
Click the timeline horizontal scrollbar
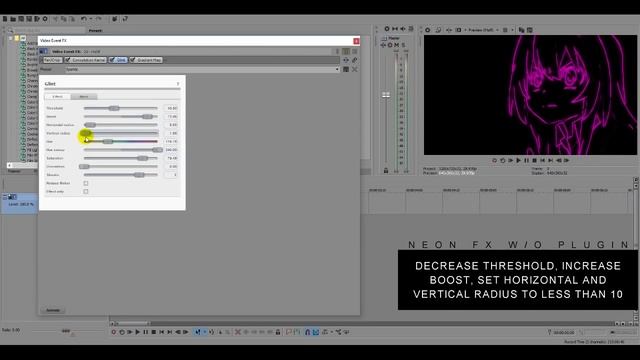click(363, 324)
